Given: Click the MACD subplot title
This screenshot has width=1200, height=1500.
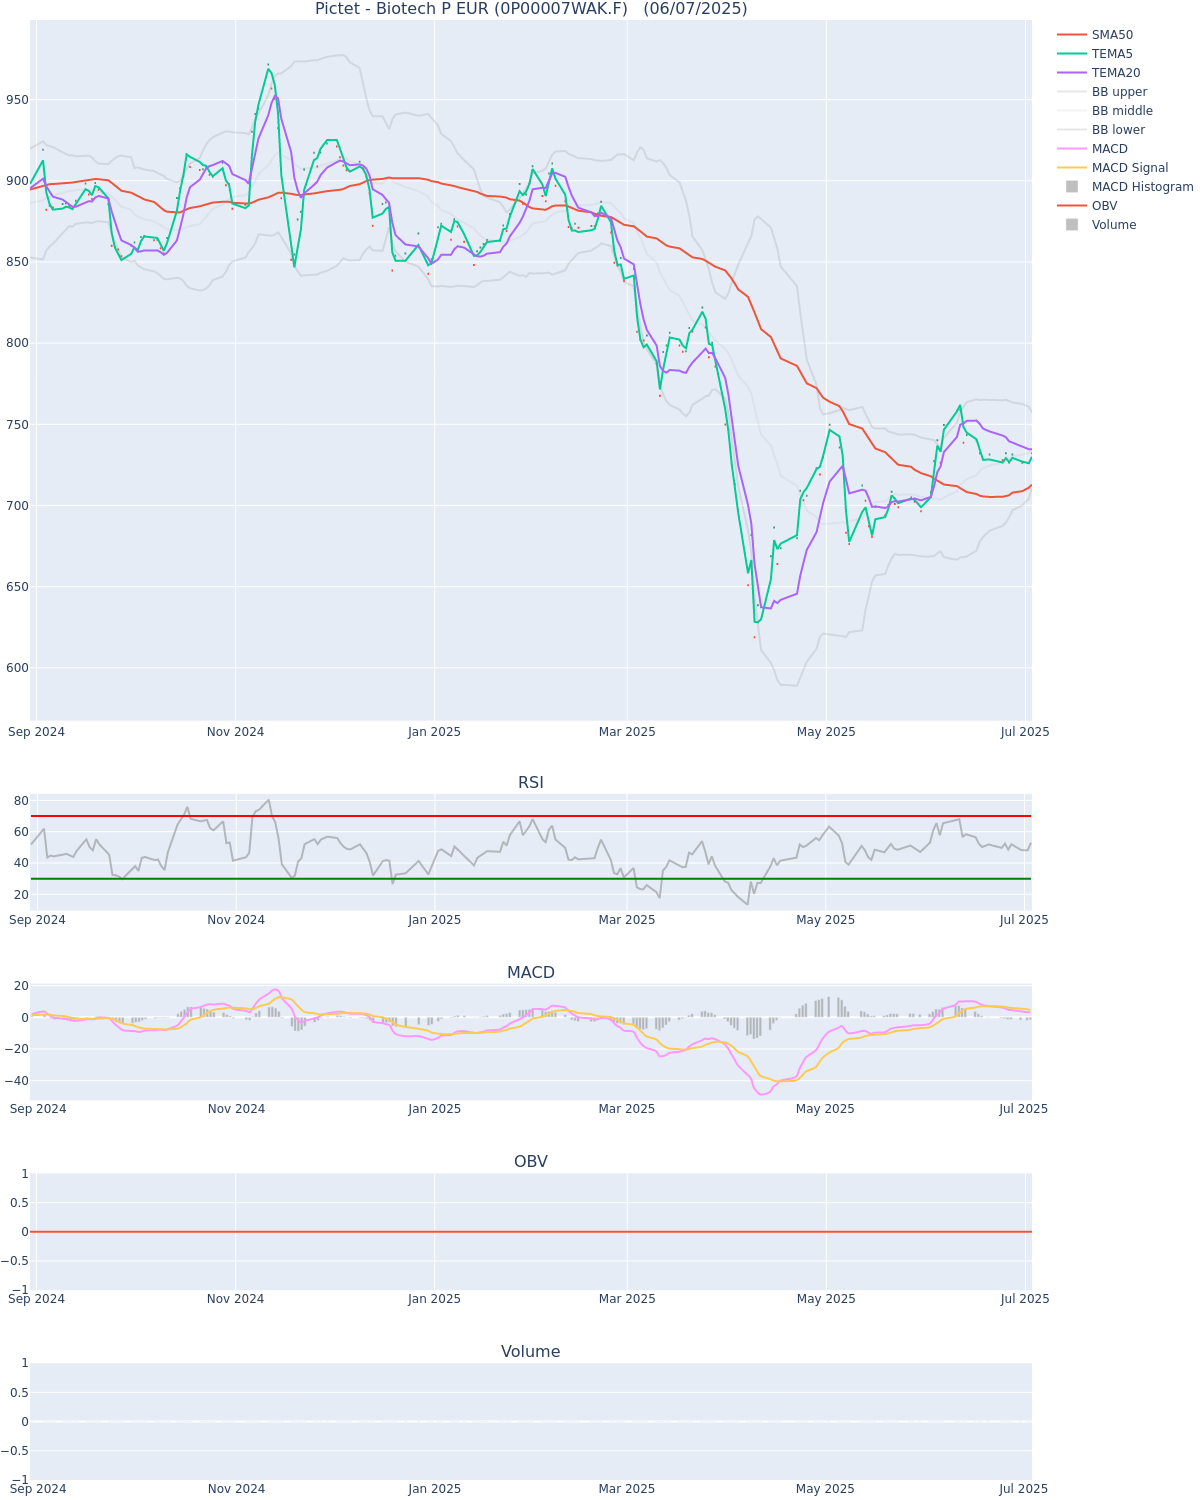Looking at the screenshot, I should (531, 973).
